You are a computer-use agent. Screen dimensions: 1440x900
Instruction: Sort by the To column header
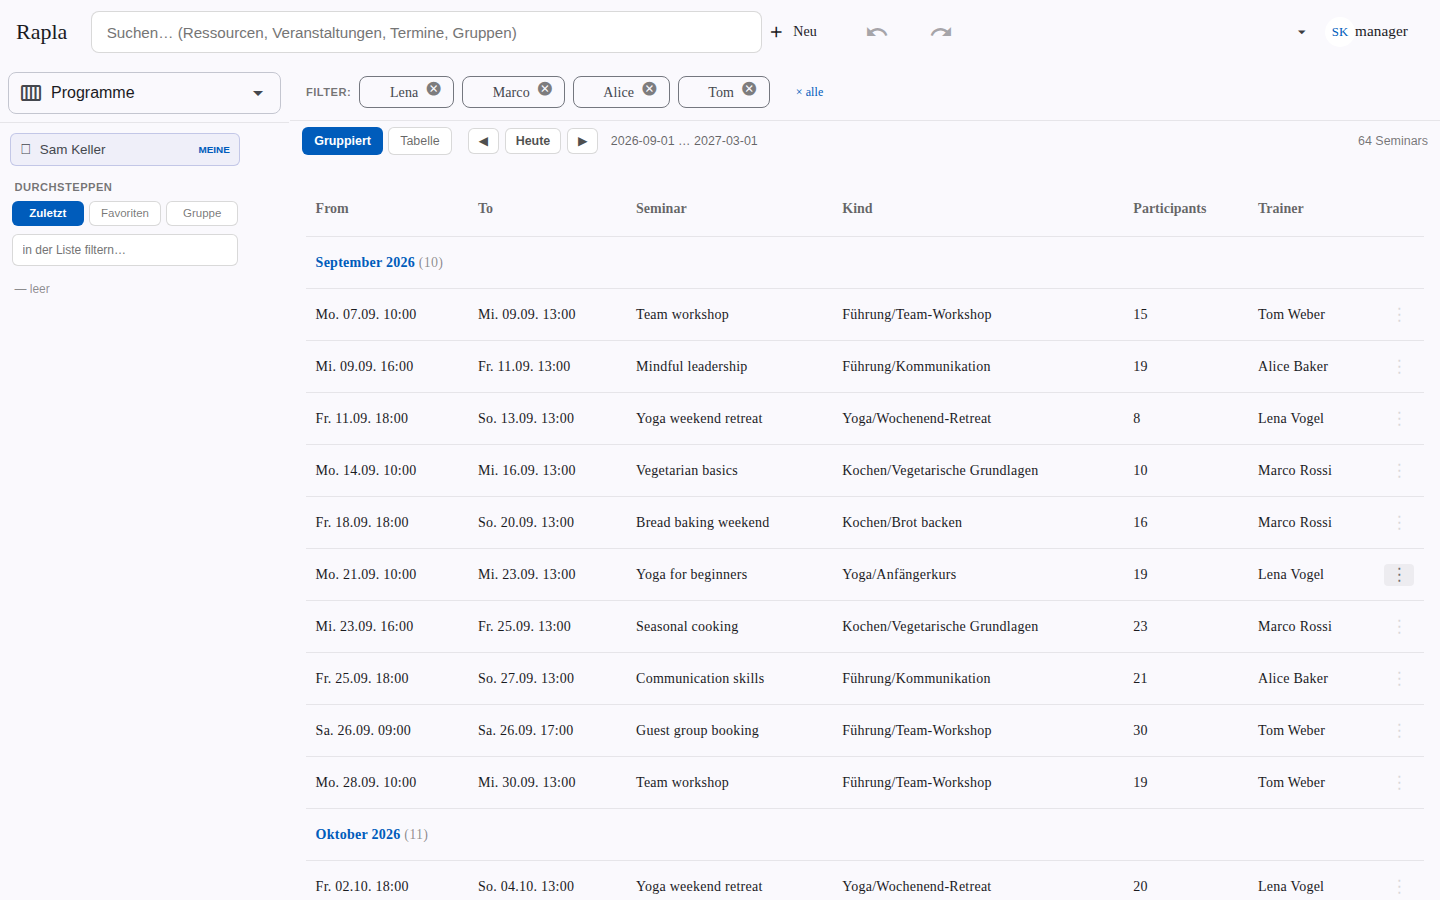point(485,208)
